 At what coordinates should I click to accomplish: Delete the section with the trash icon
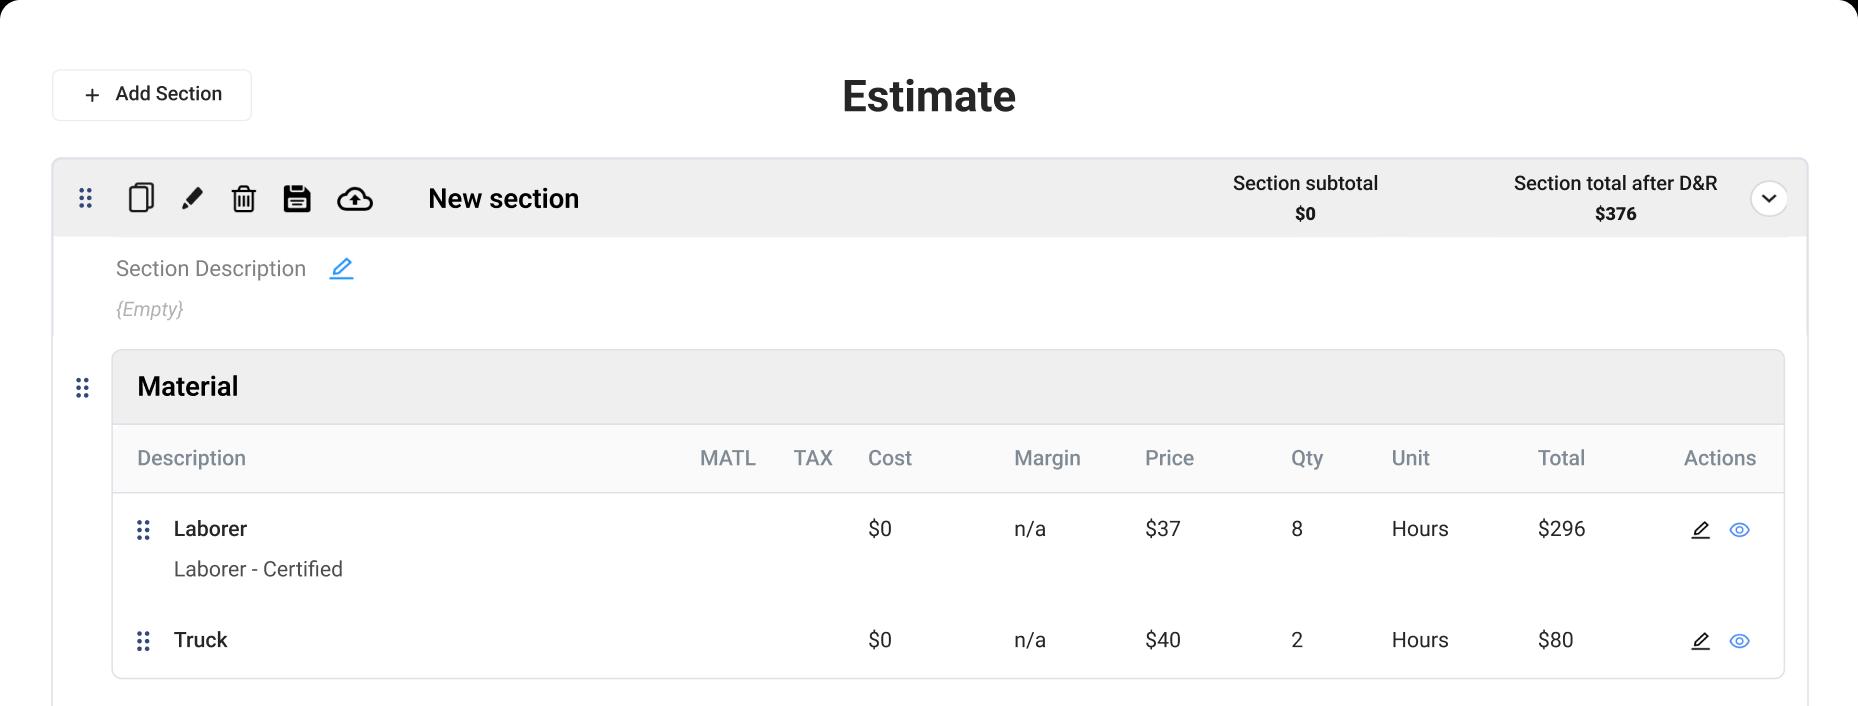(244, 198)
